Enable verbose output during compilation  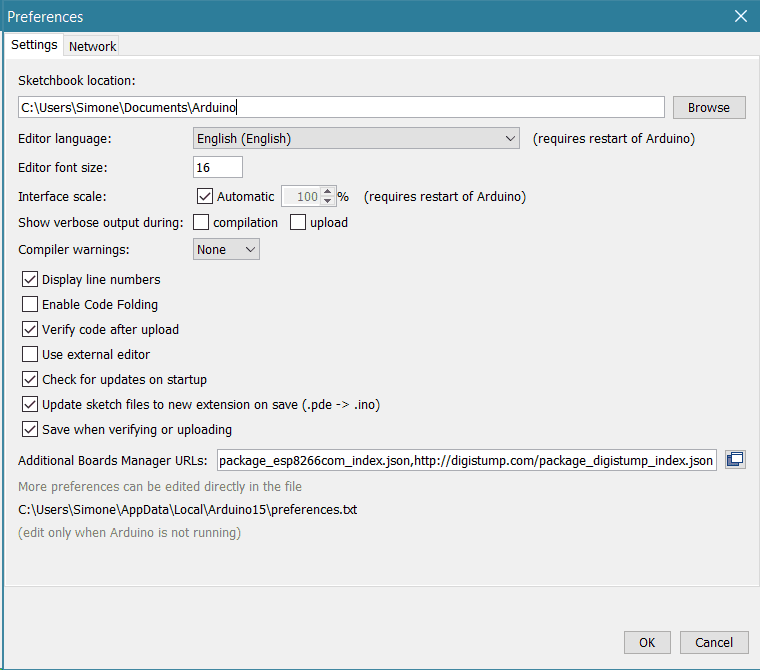[x=201, y=223]
